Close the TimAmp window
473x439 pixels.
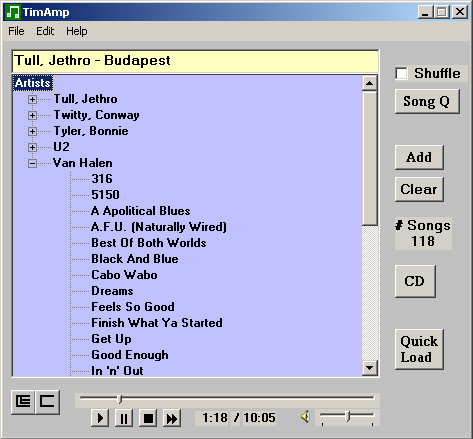460,12
